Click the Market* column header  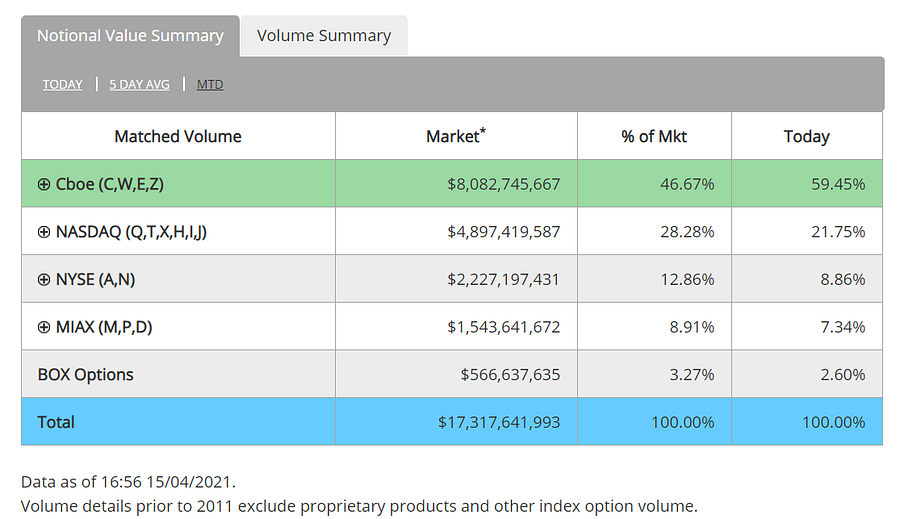[456, 136]
